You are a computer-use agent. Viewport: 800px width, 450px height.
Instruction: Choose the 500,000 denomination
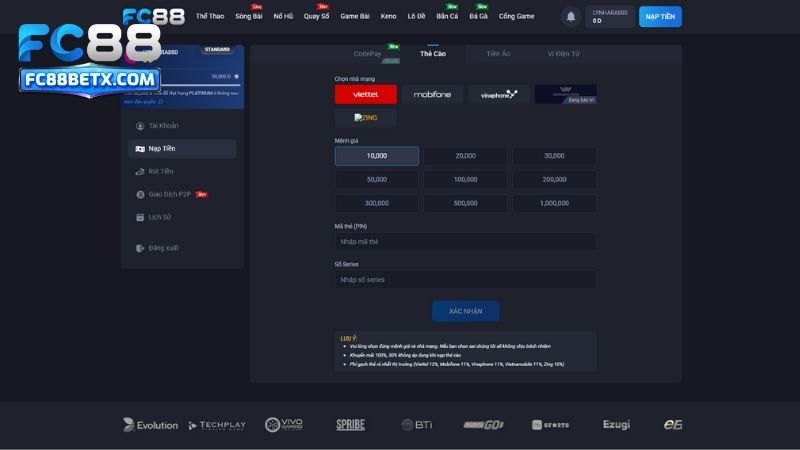tap(465, 203)
